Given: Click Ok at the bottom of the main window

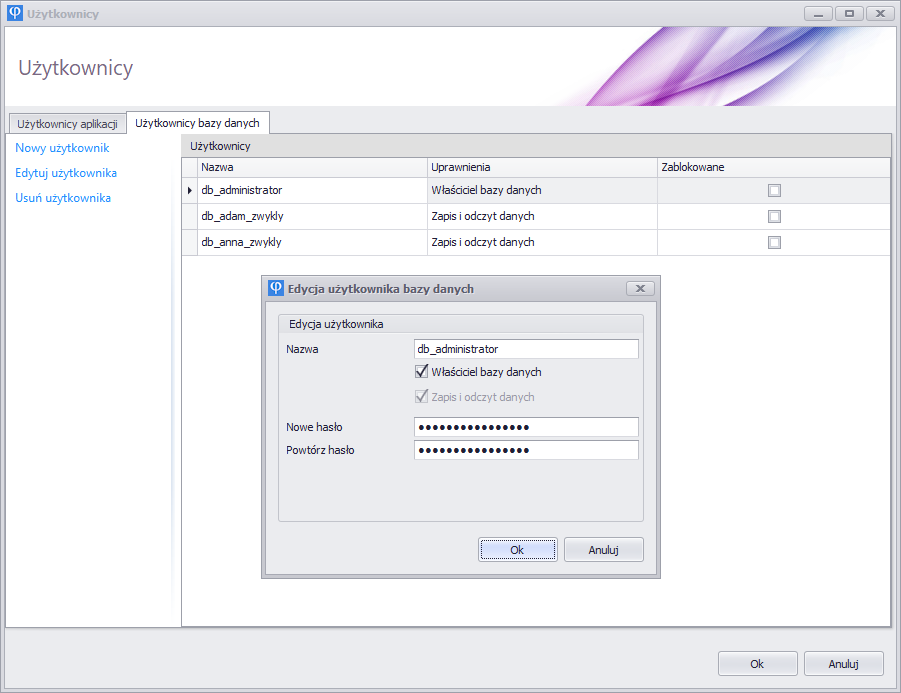Looking at the screenshot, I should (757, 664).
